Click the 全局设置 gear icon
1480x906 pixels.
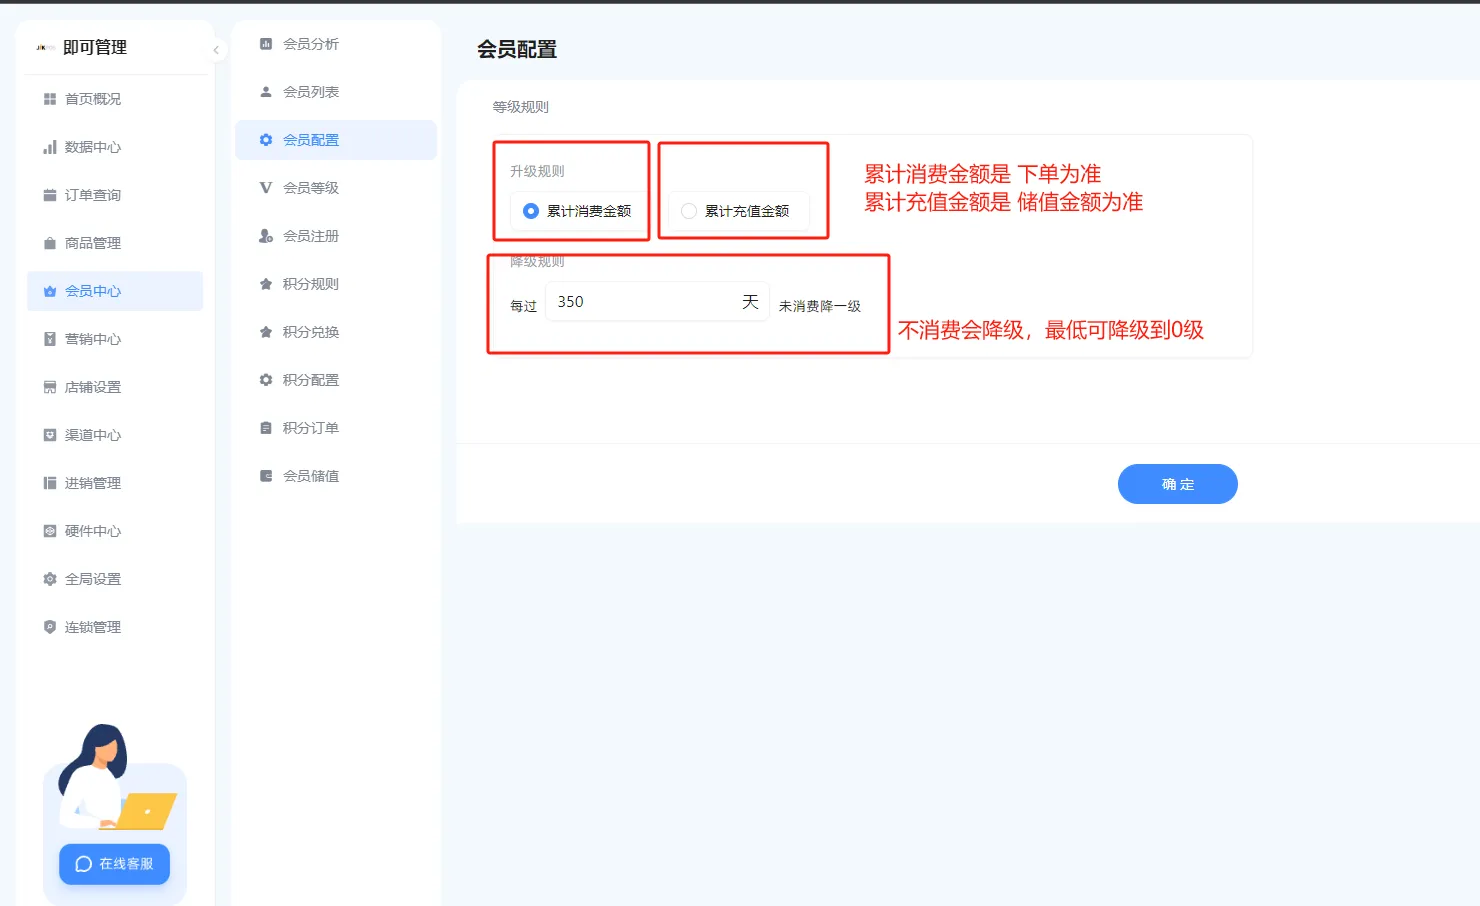(x=50, y=579)
